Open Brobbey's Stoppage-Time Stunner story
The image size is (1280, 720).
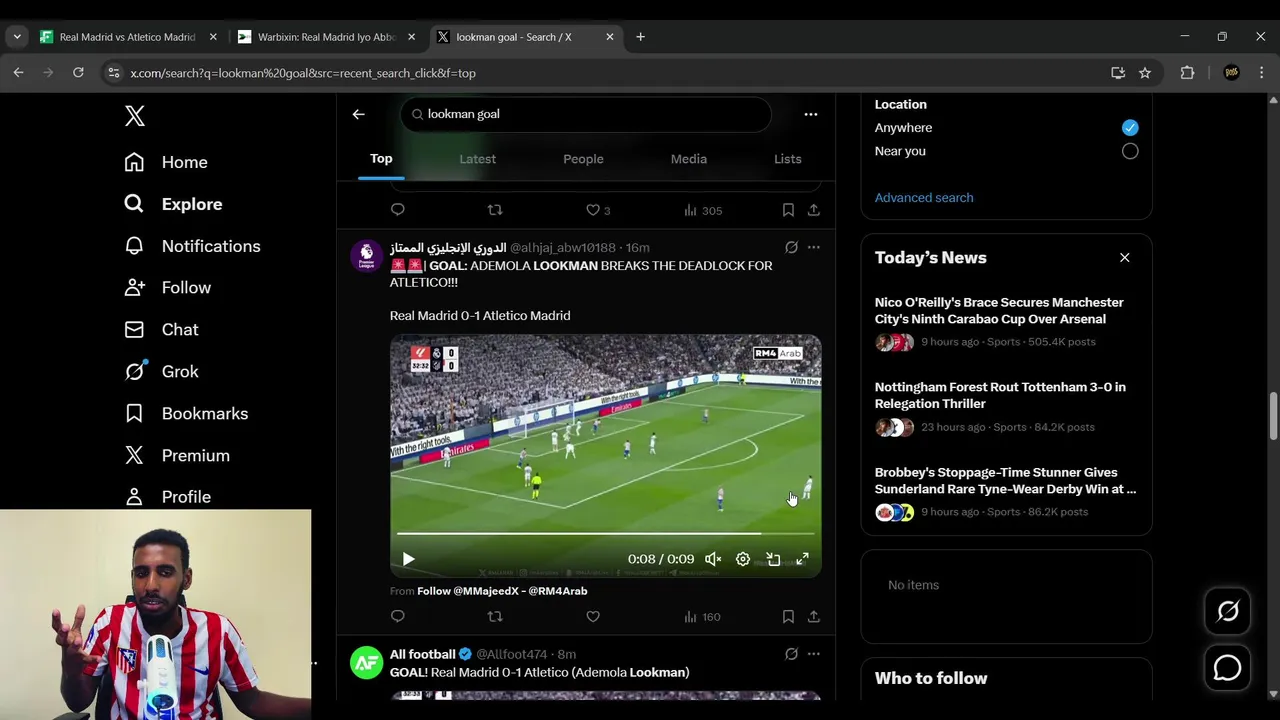(1006, 491)
